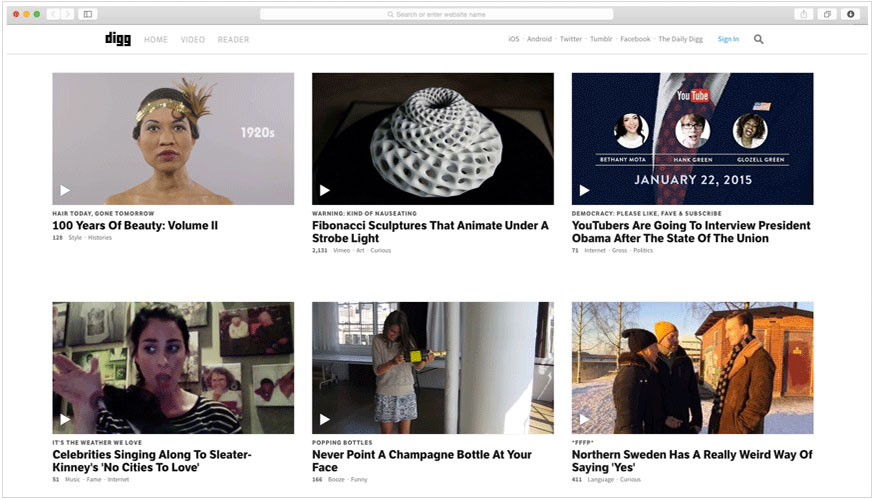Open 100 Years Of Beauty: Volume II headline
Viewport: 875px width, 499px height.
click(x=135, y=225)
